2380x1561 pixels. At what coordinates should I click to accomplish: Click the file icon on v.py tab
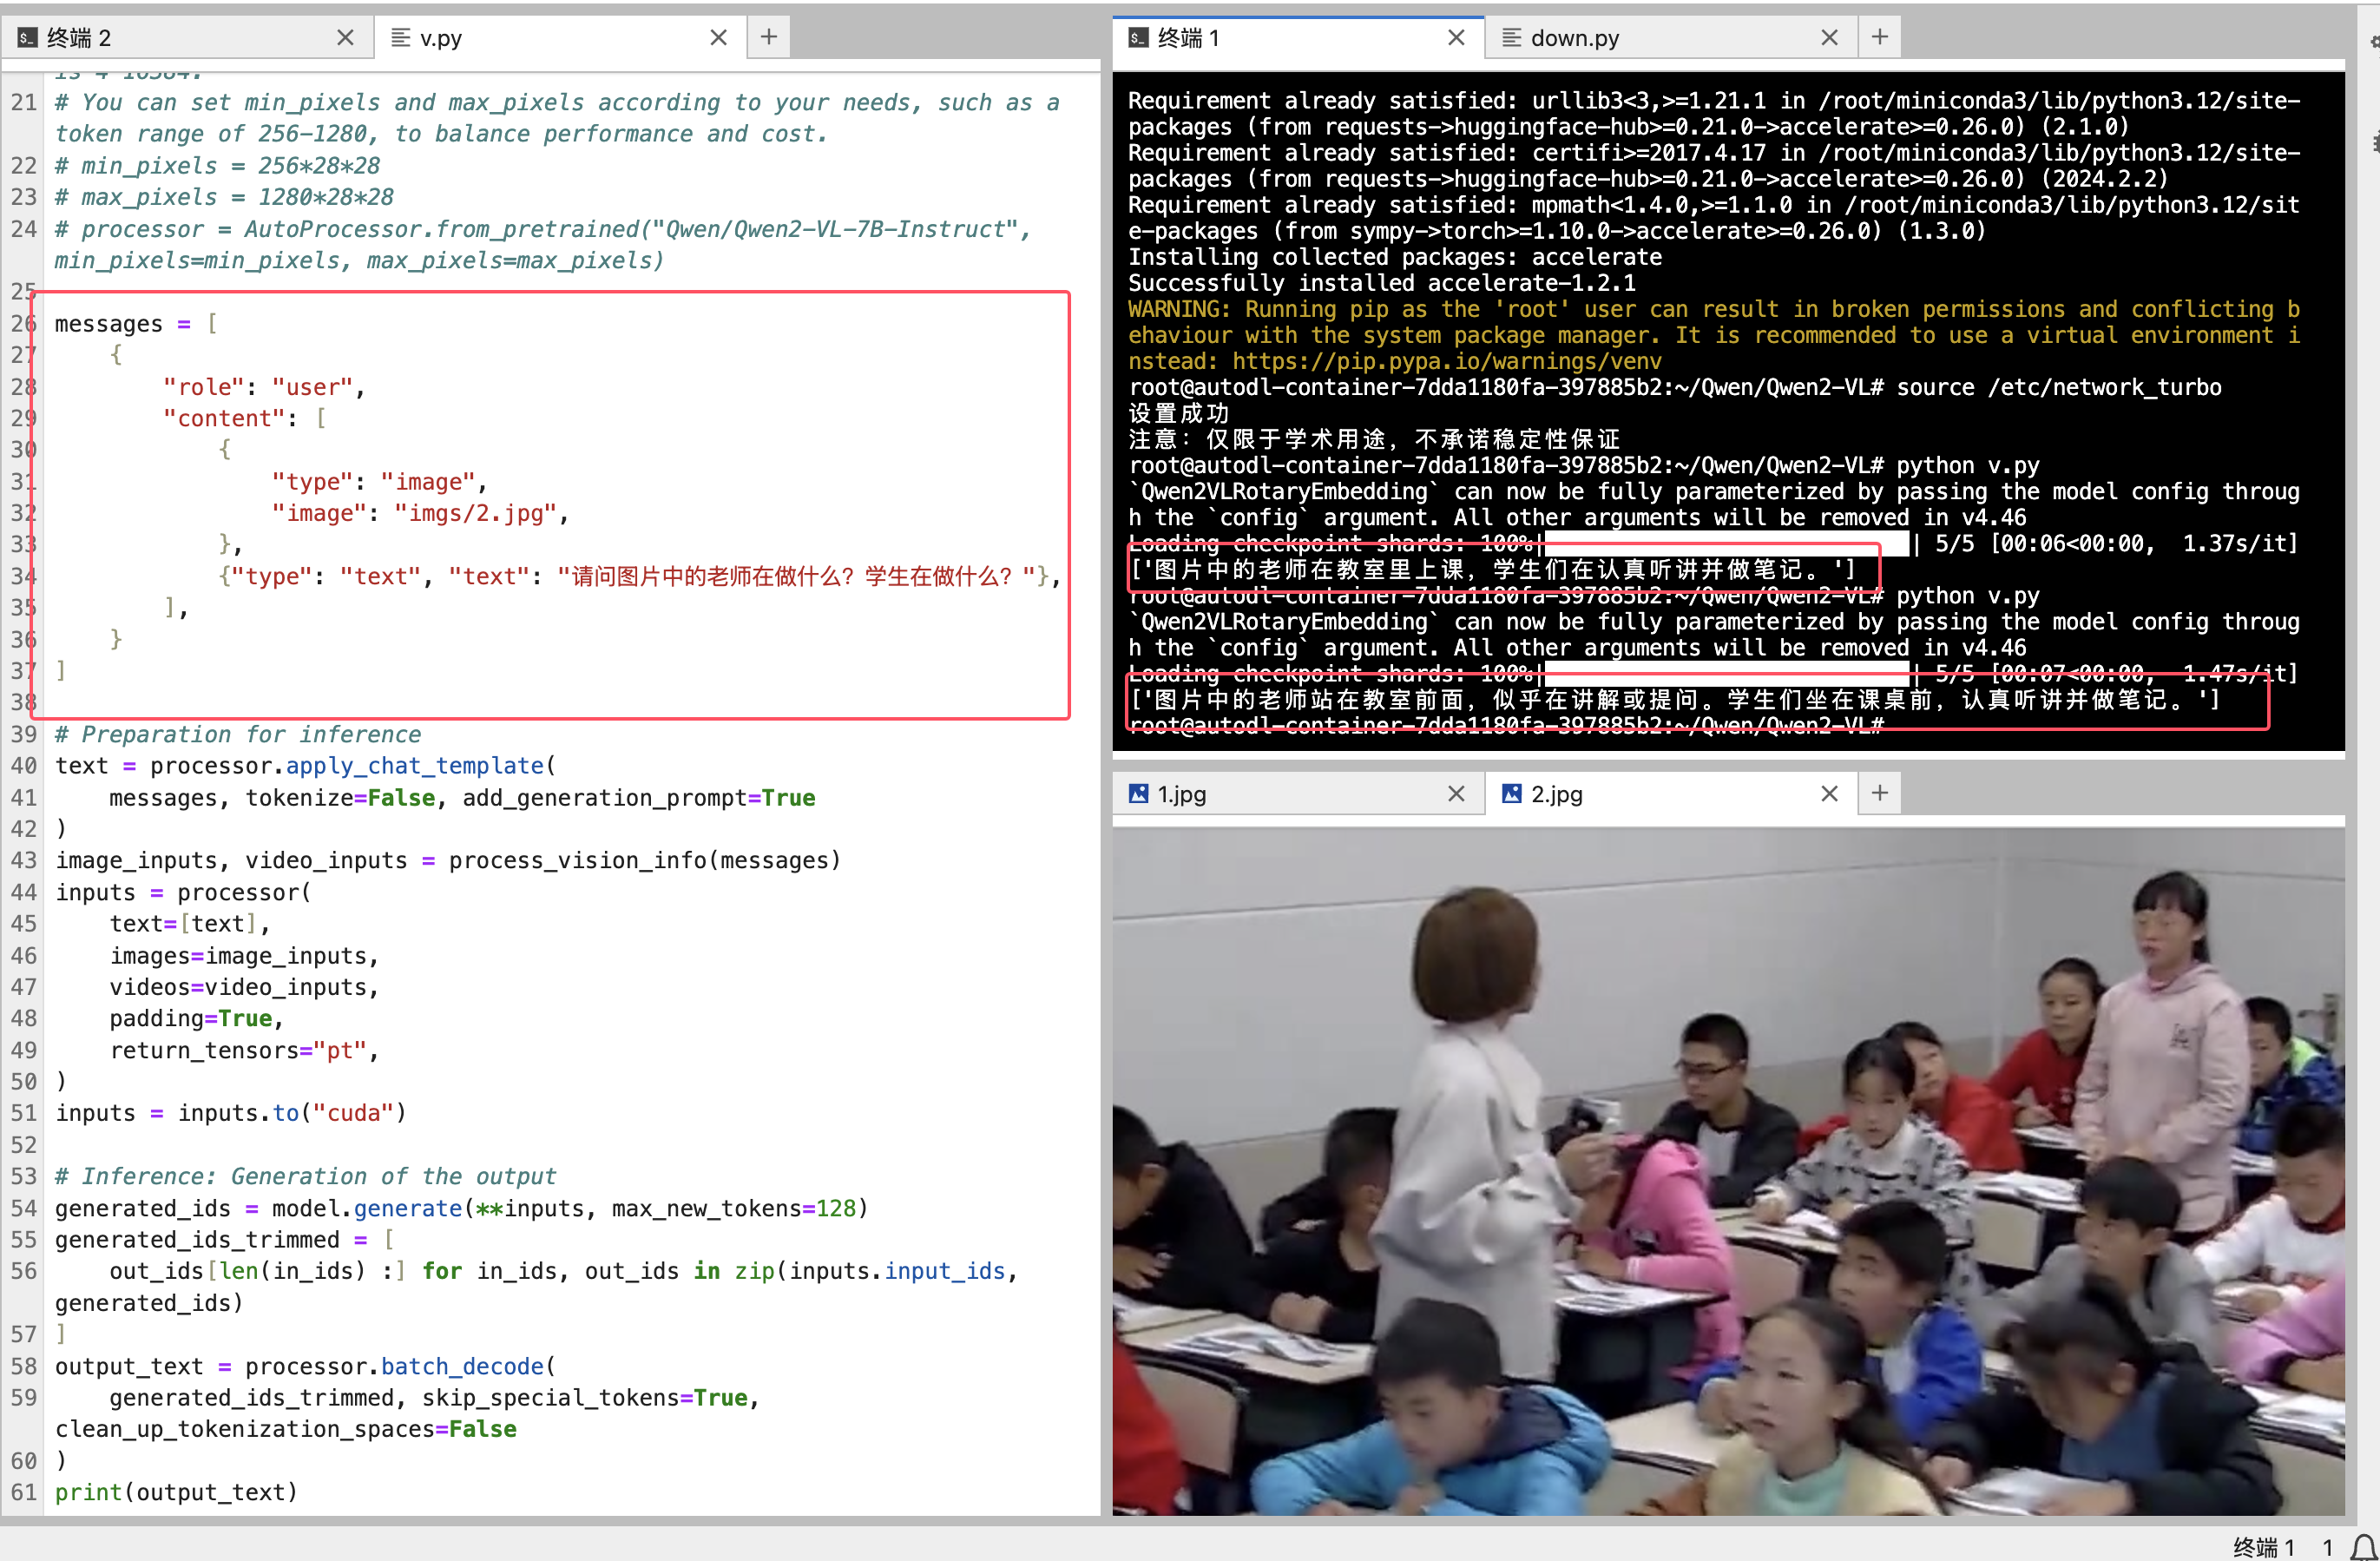[400, 38]
